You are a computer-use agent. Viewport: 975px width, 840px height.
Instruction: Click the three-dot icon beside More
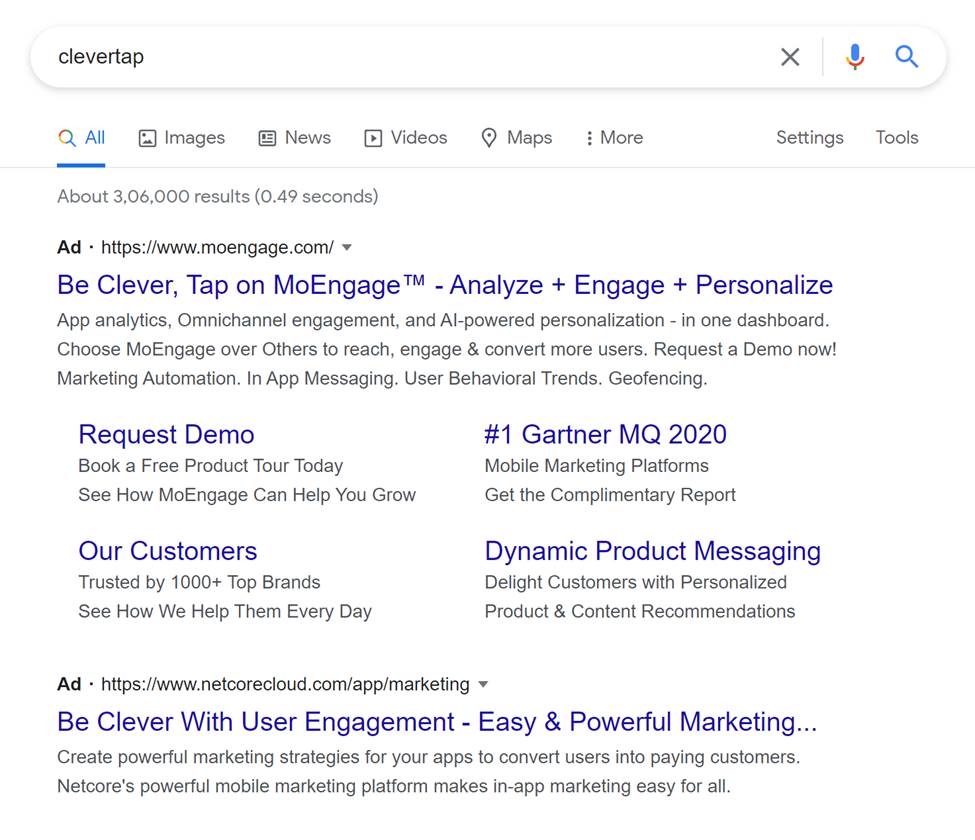click(x=589, y=138)
